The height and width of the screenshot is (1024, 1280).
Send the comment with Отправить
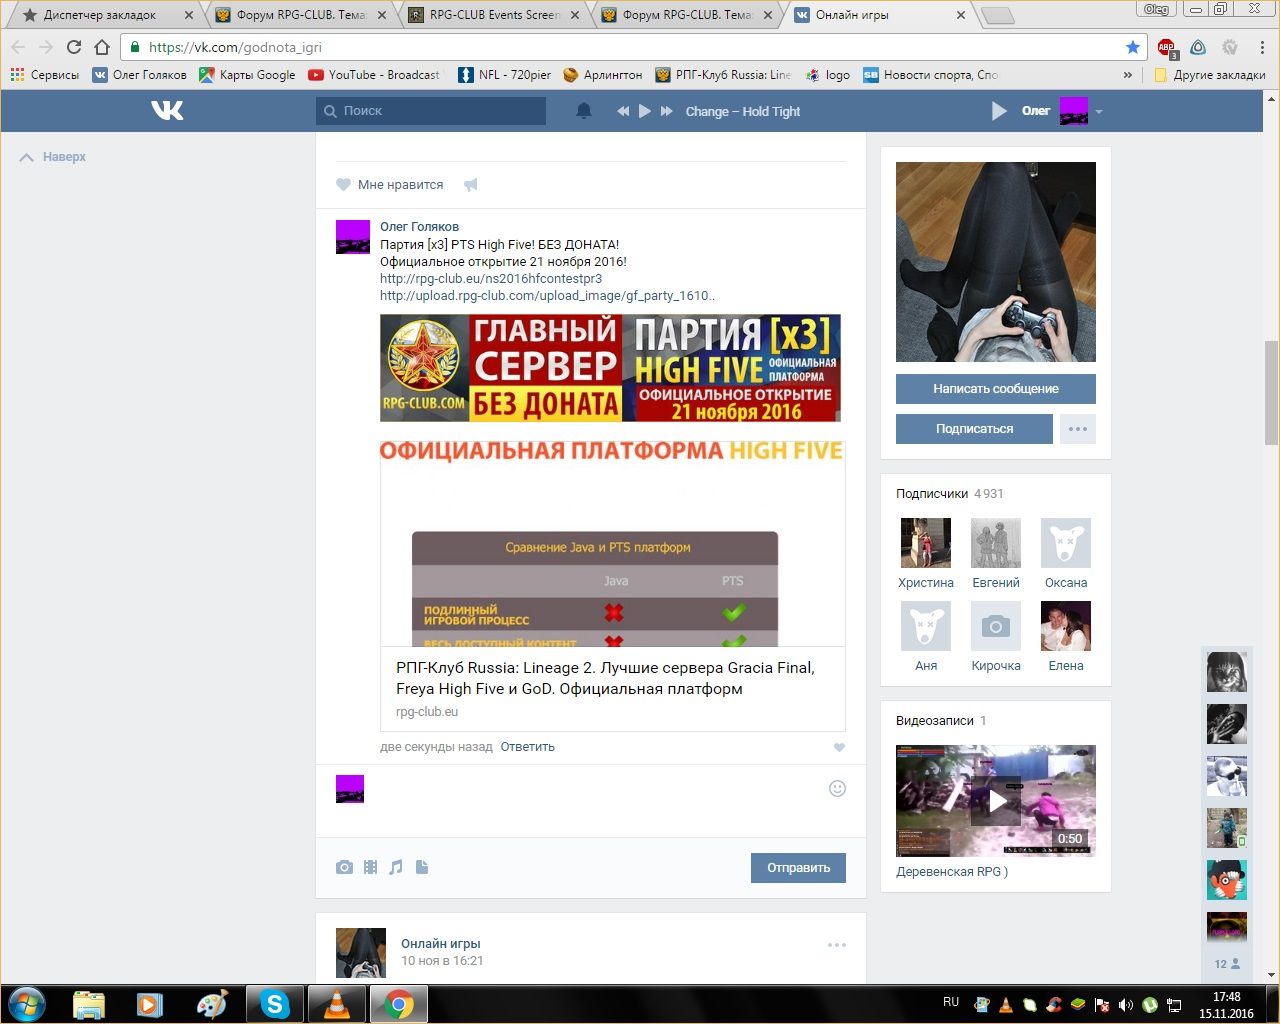(x=798, y=868)
